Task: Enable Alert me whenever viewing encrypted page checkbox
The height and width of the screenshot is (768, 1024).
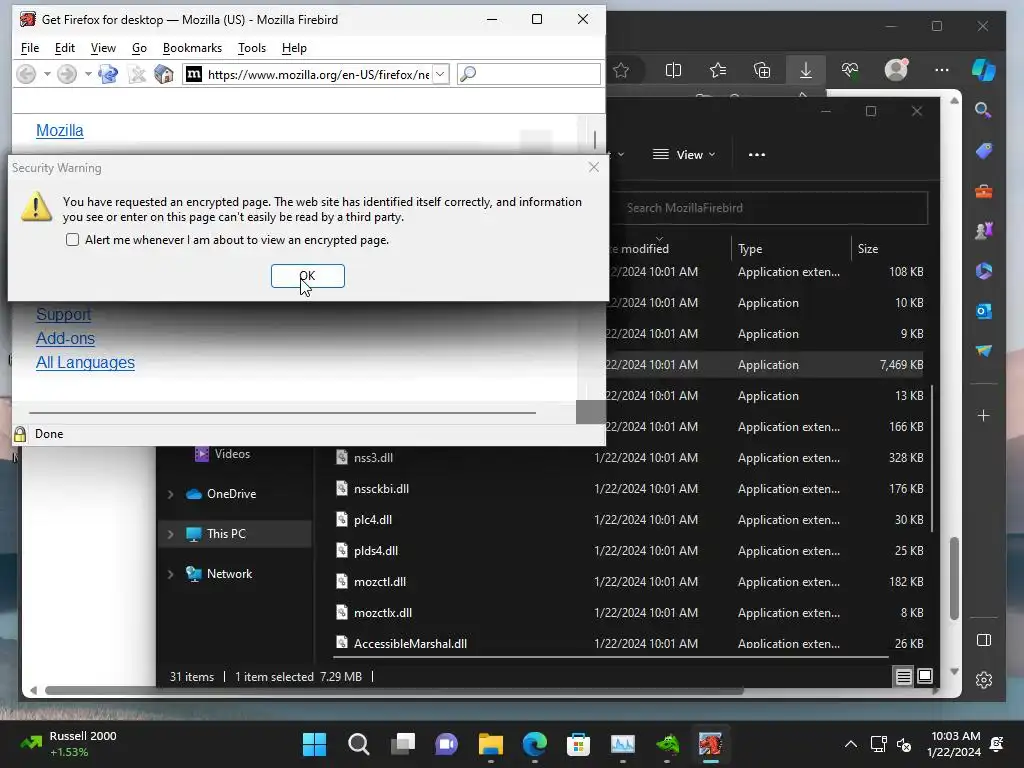Action: [72, 240]
